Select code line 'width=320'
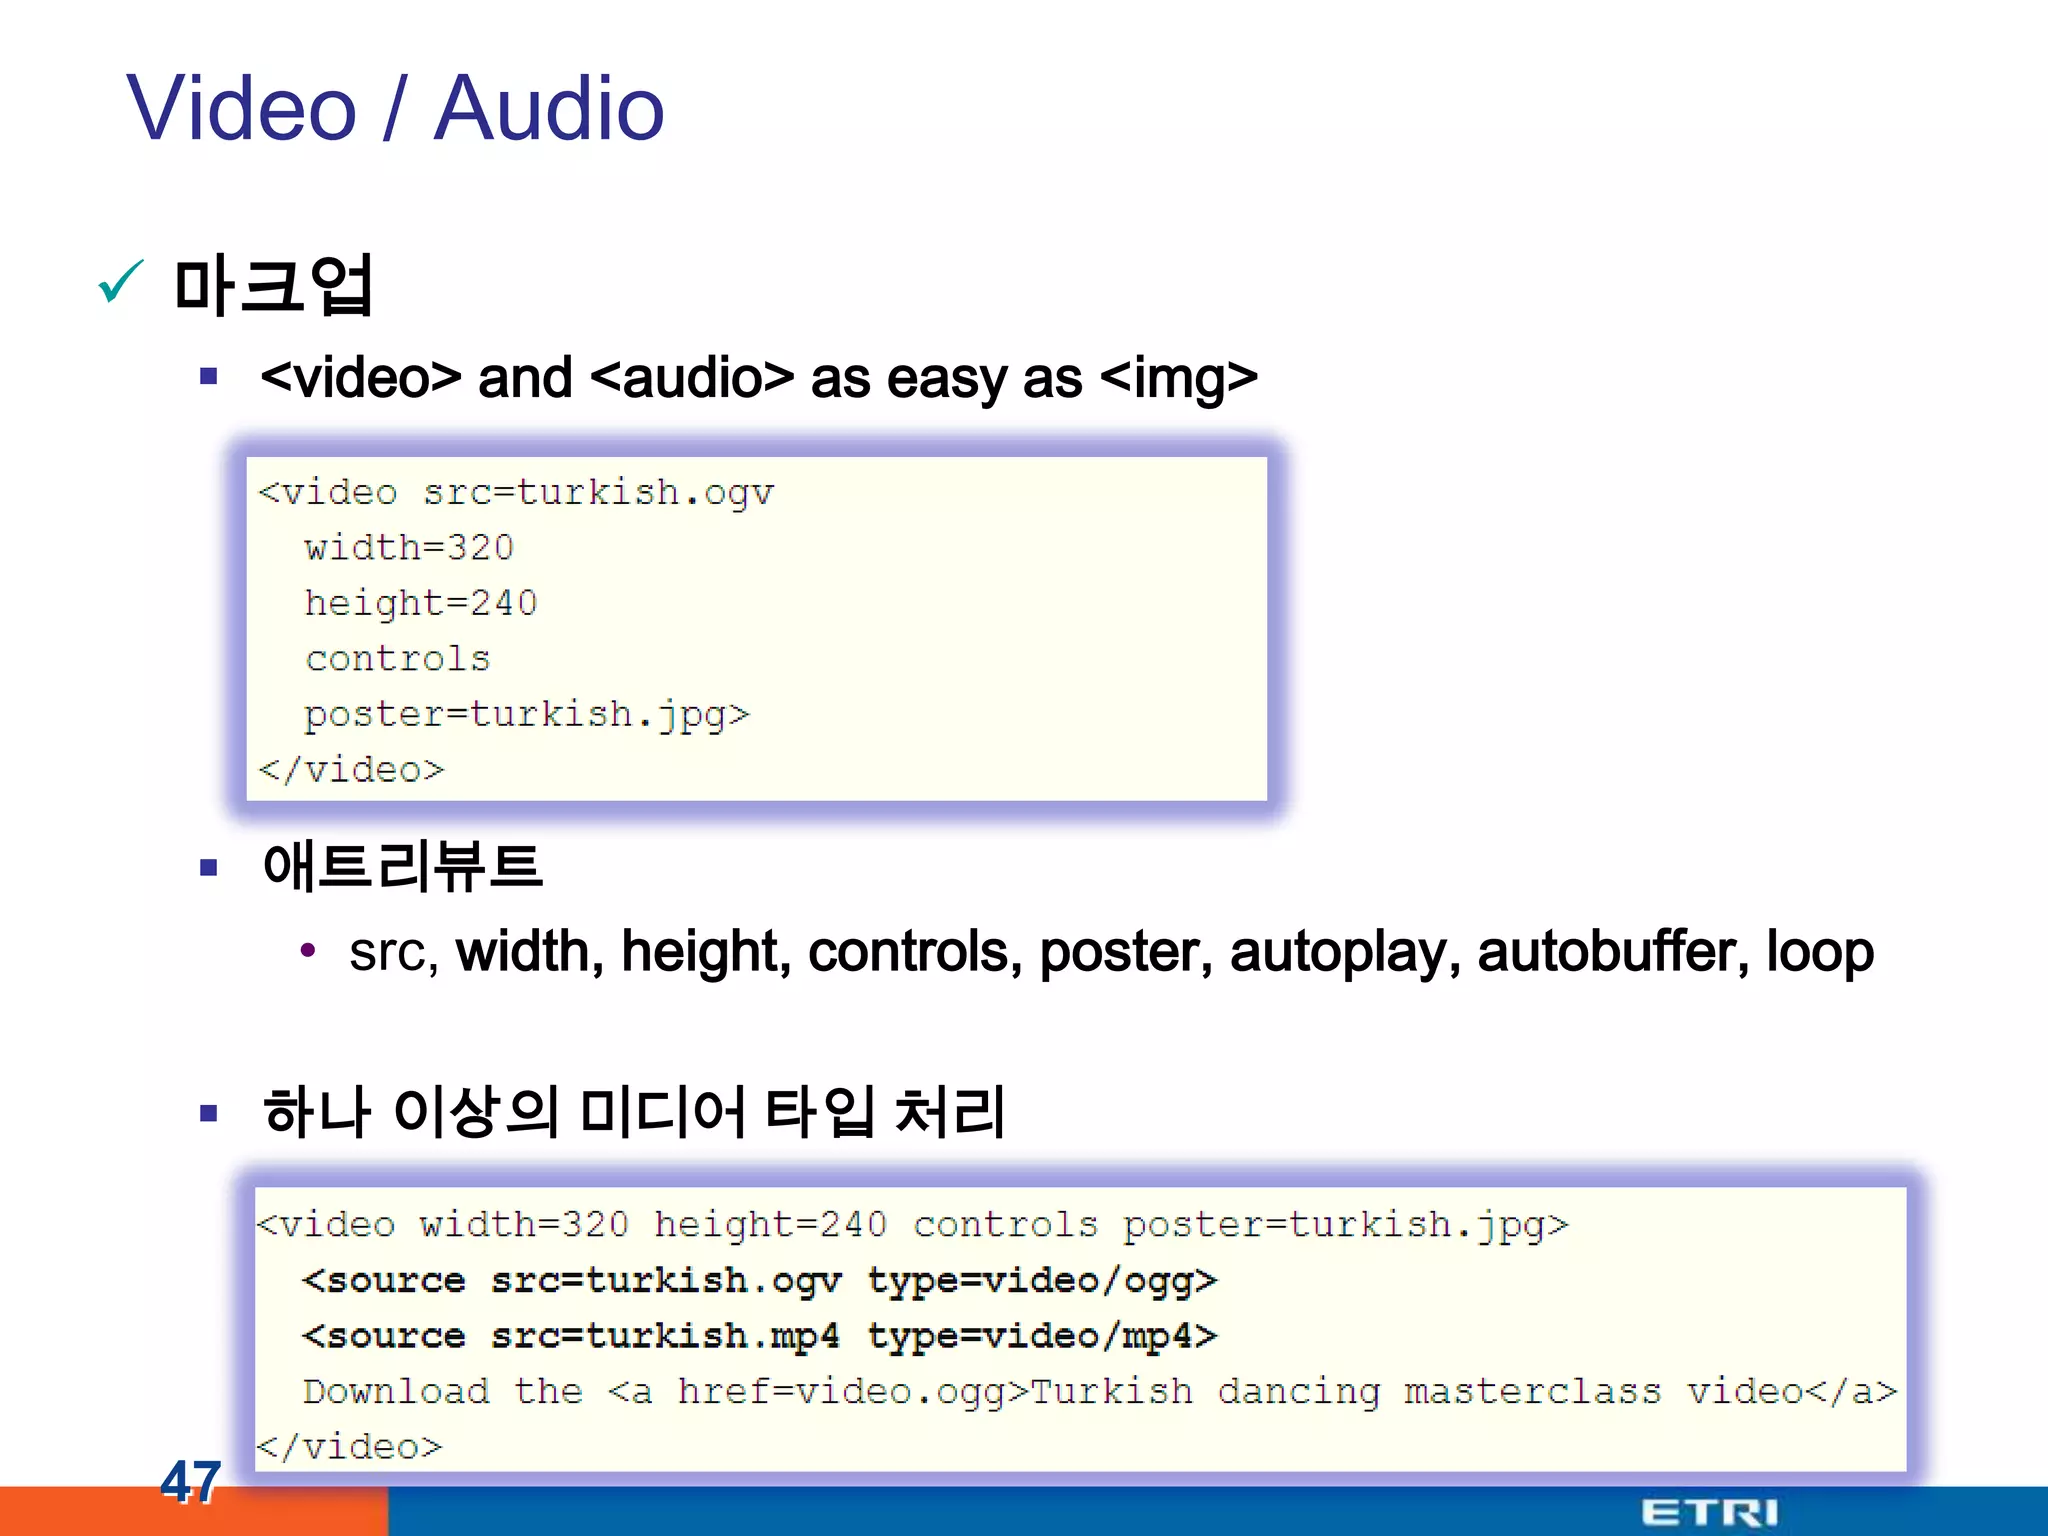Image resolution: width=2048 pixels, height=1536 pixels. (x=409, y=547)
